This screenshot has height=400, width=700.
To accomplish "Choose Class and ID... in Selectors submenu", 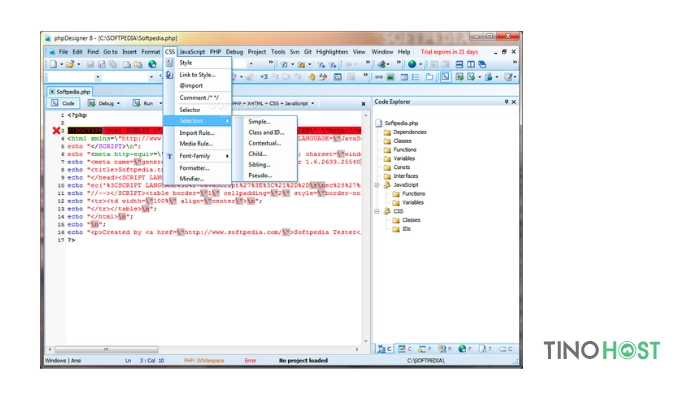I will click(266, 133).
